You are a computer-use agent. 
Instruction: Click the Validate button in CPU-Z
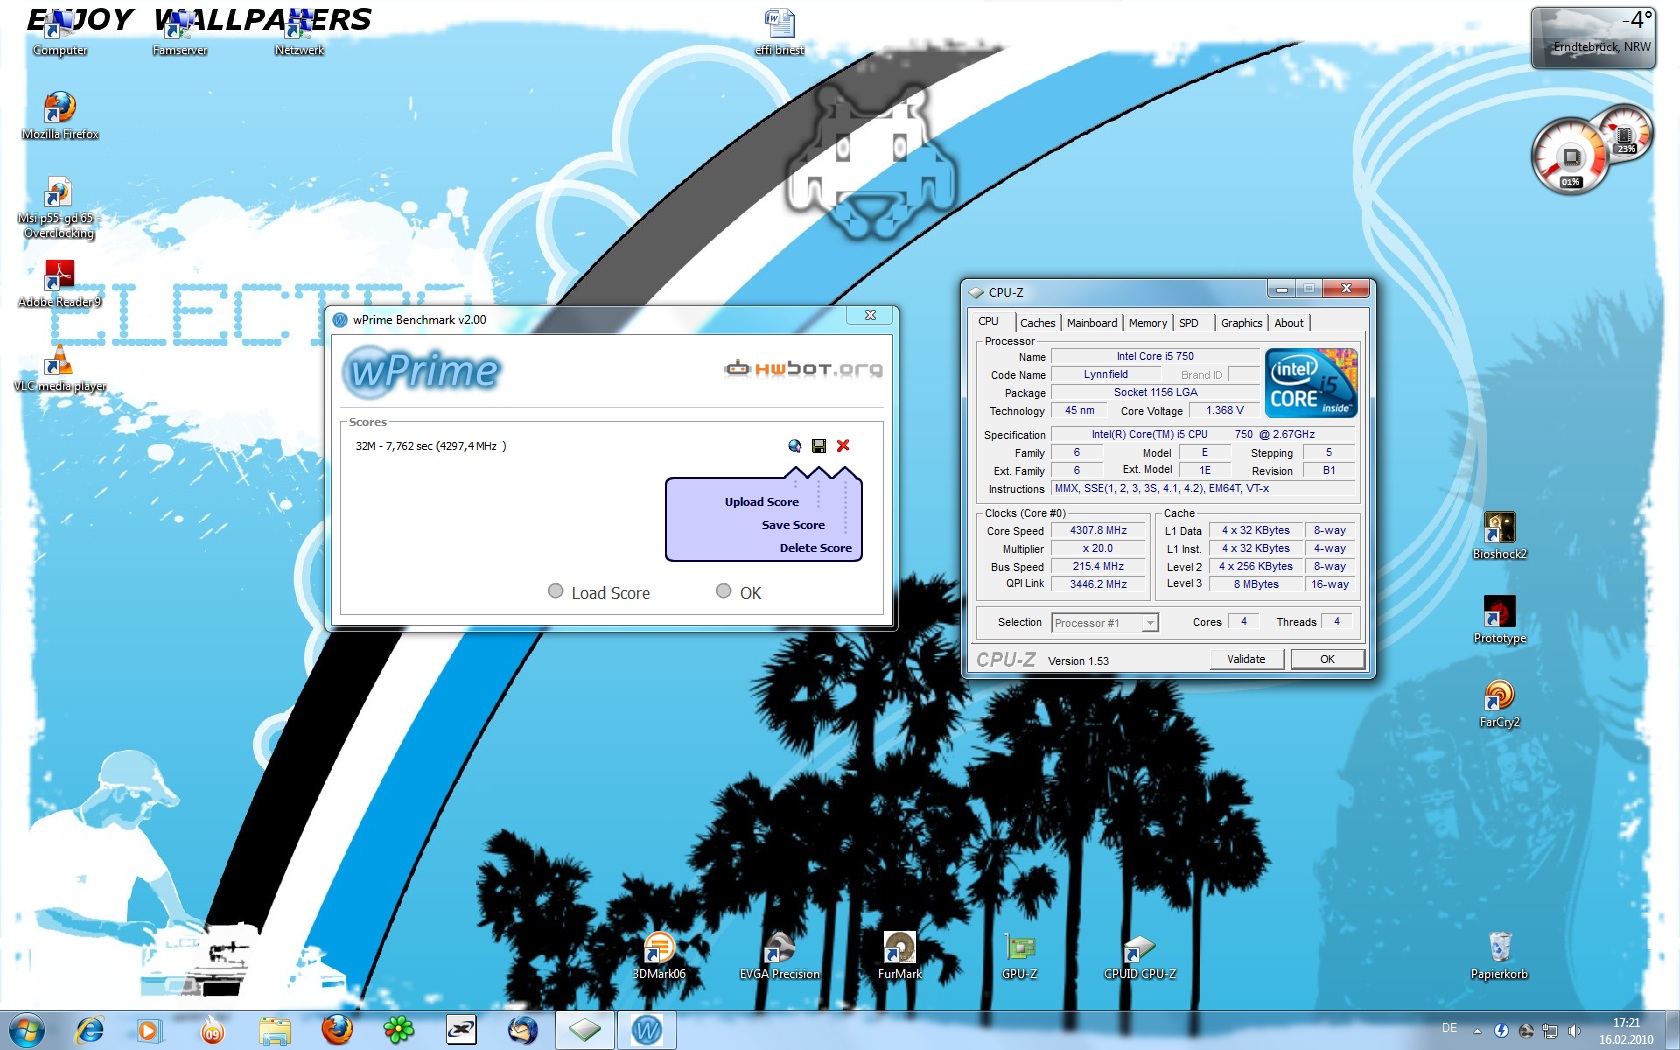pyautogui.click(x=1246, y=659)
